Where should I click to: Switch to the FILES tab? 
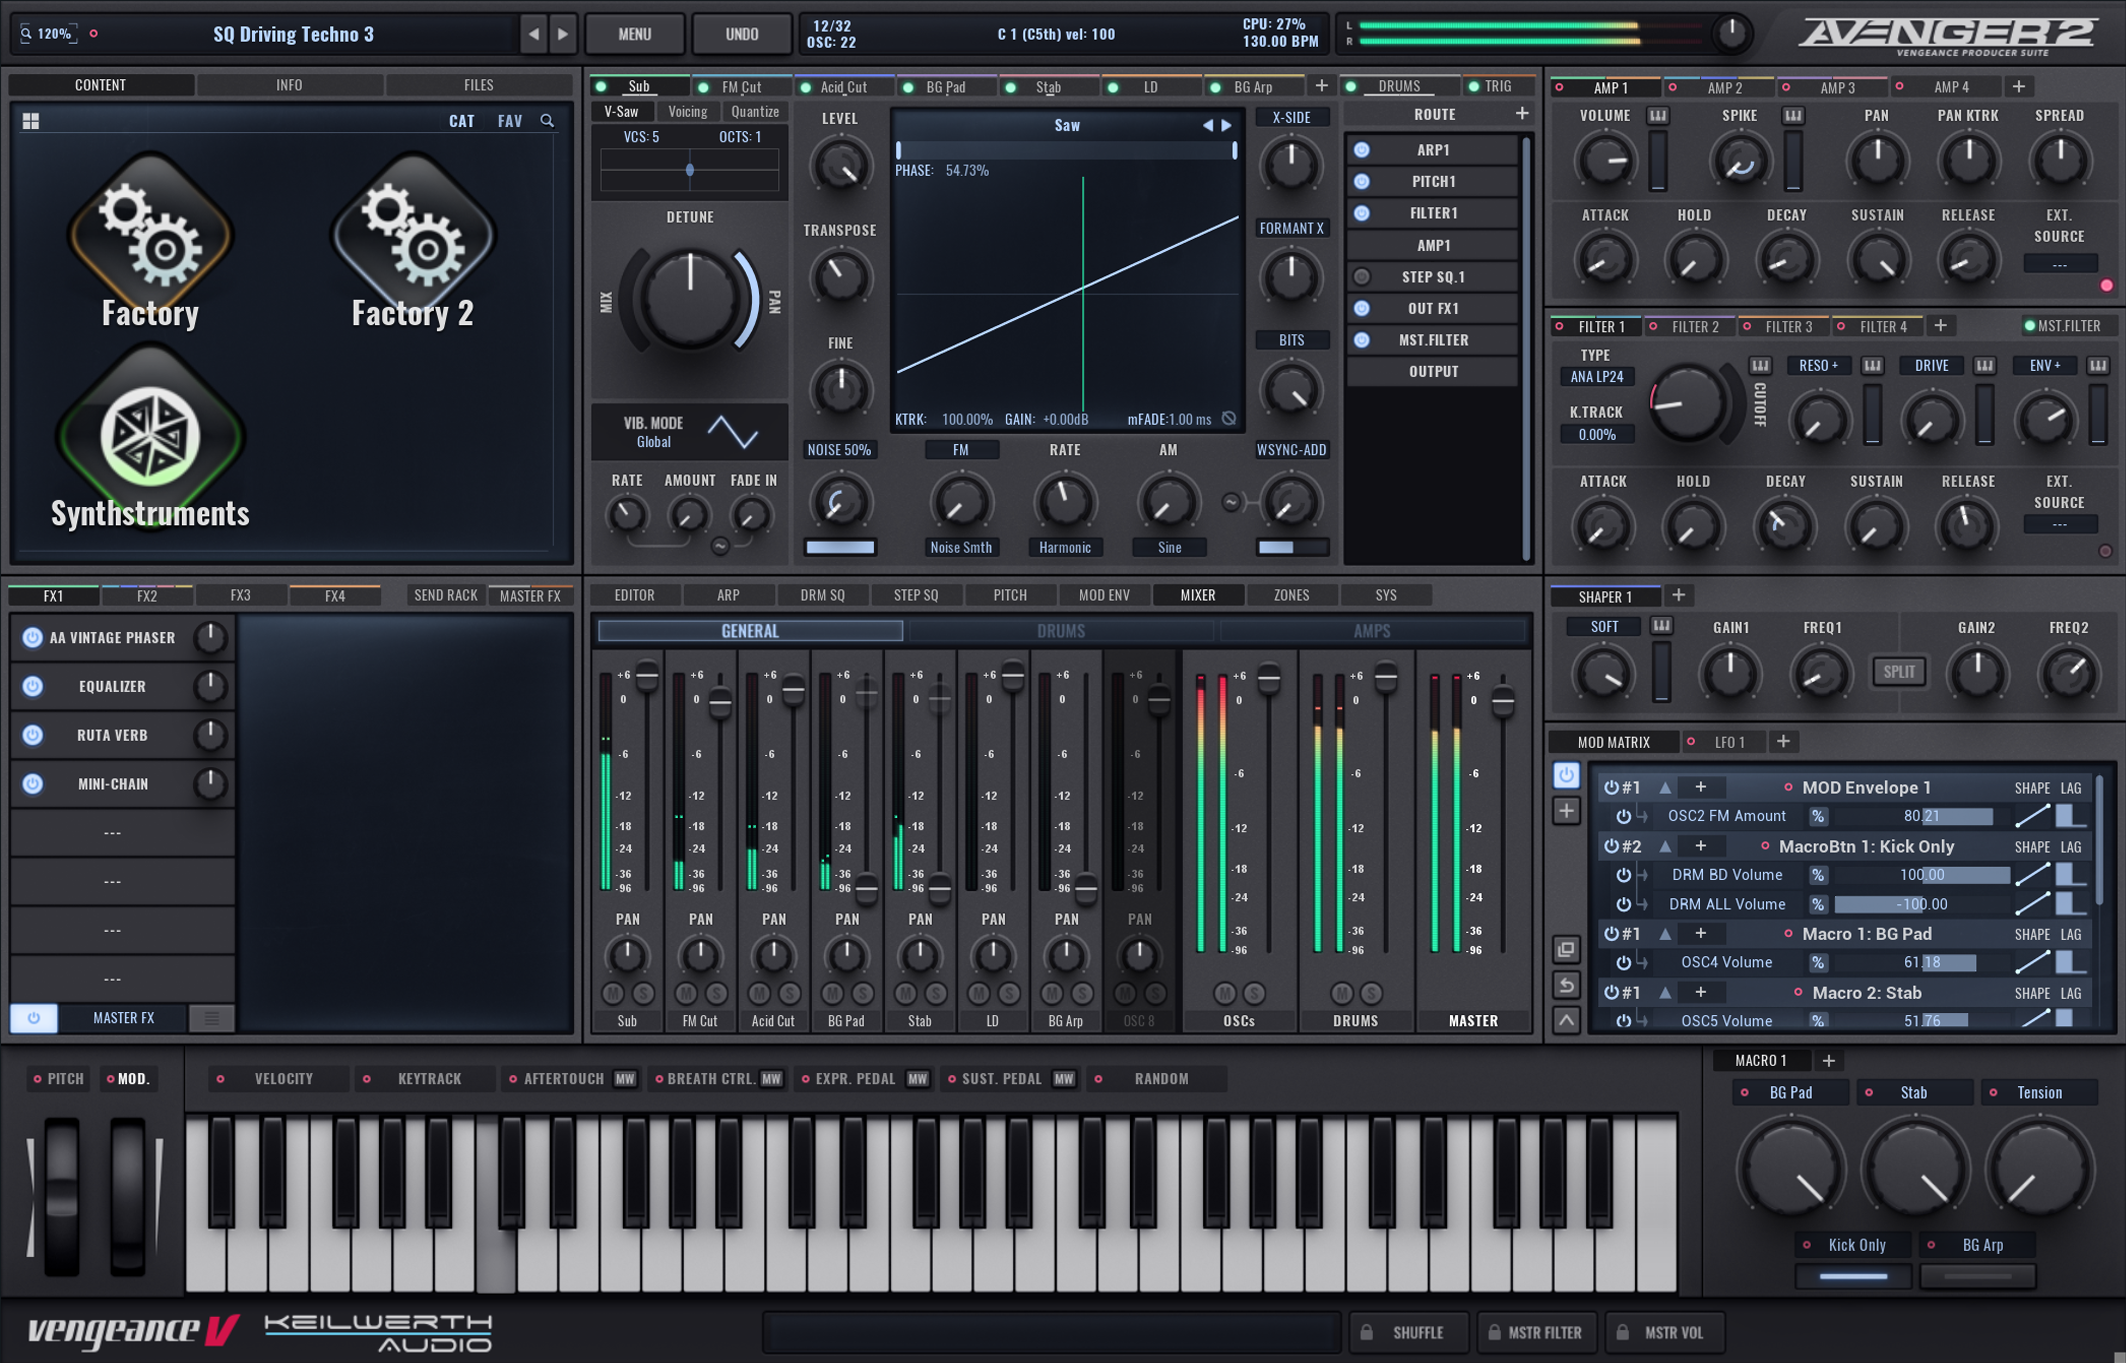478,85
